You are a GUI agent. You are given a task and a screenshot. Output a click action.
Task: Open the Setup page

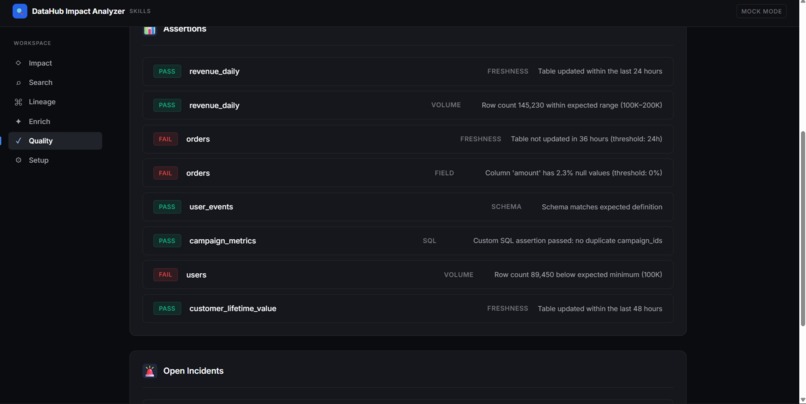click(55, 160)
